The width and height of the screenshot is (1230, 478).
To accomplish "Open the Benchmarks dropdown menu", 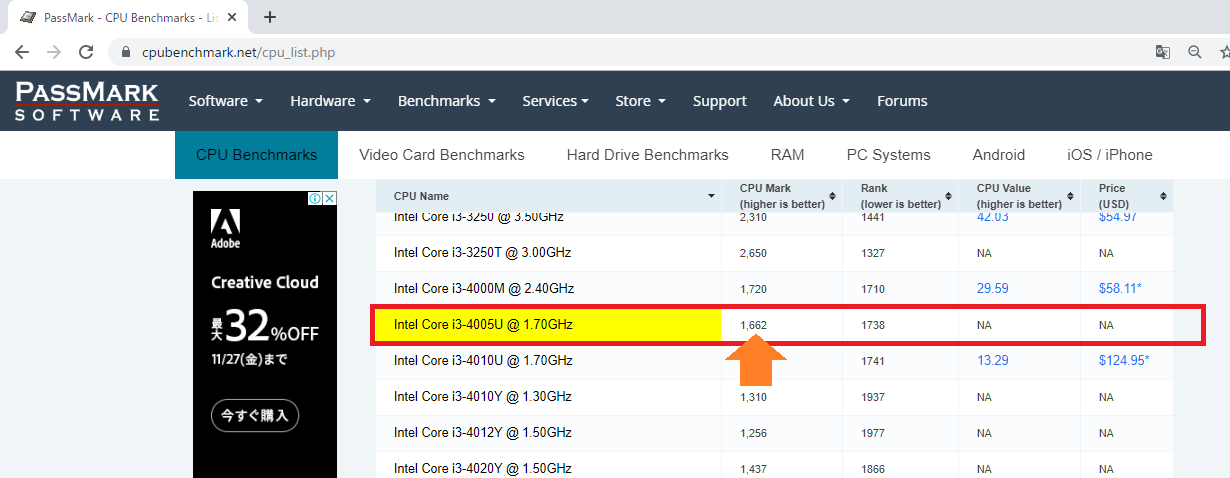I will click(446, 101).
